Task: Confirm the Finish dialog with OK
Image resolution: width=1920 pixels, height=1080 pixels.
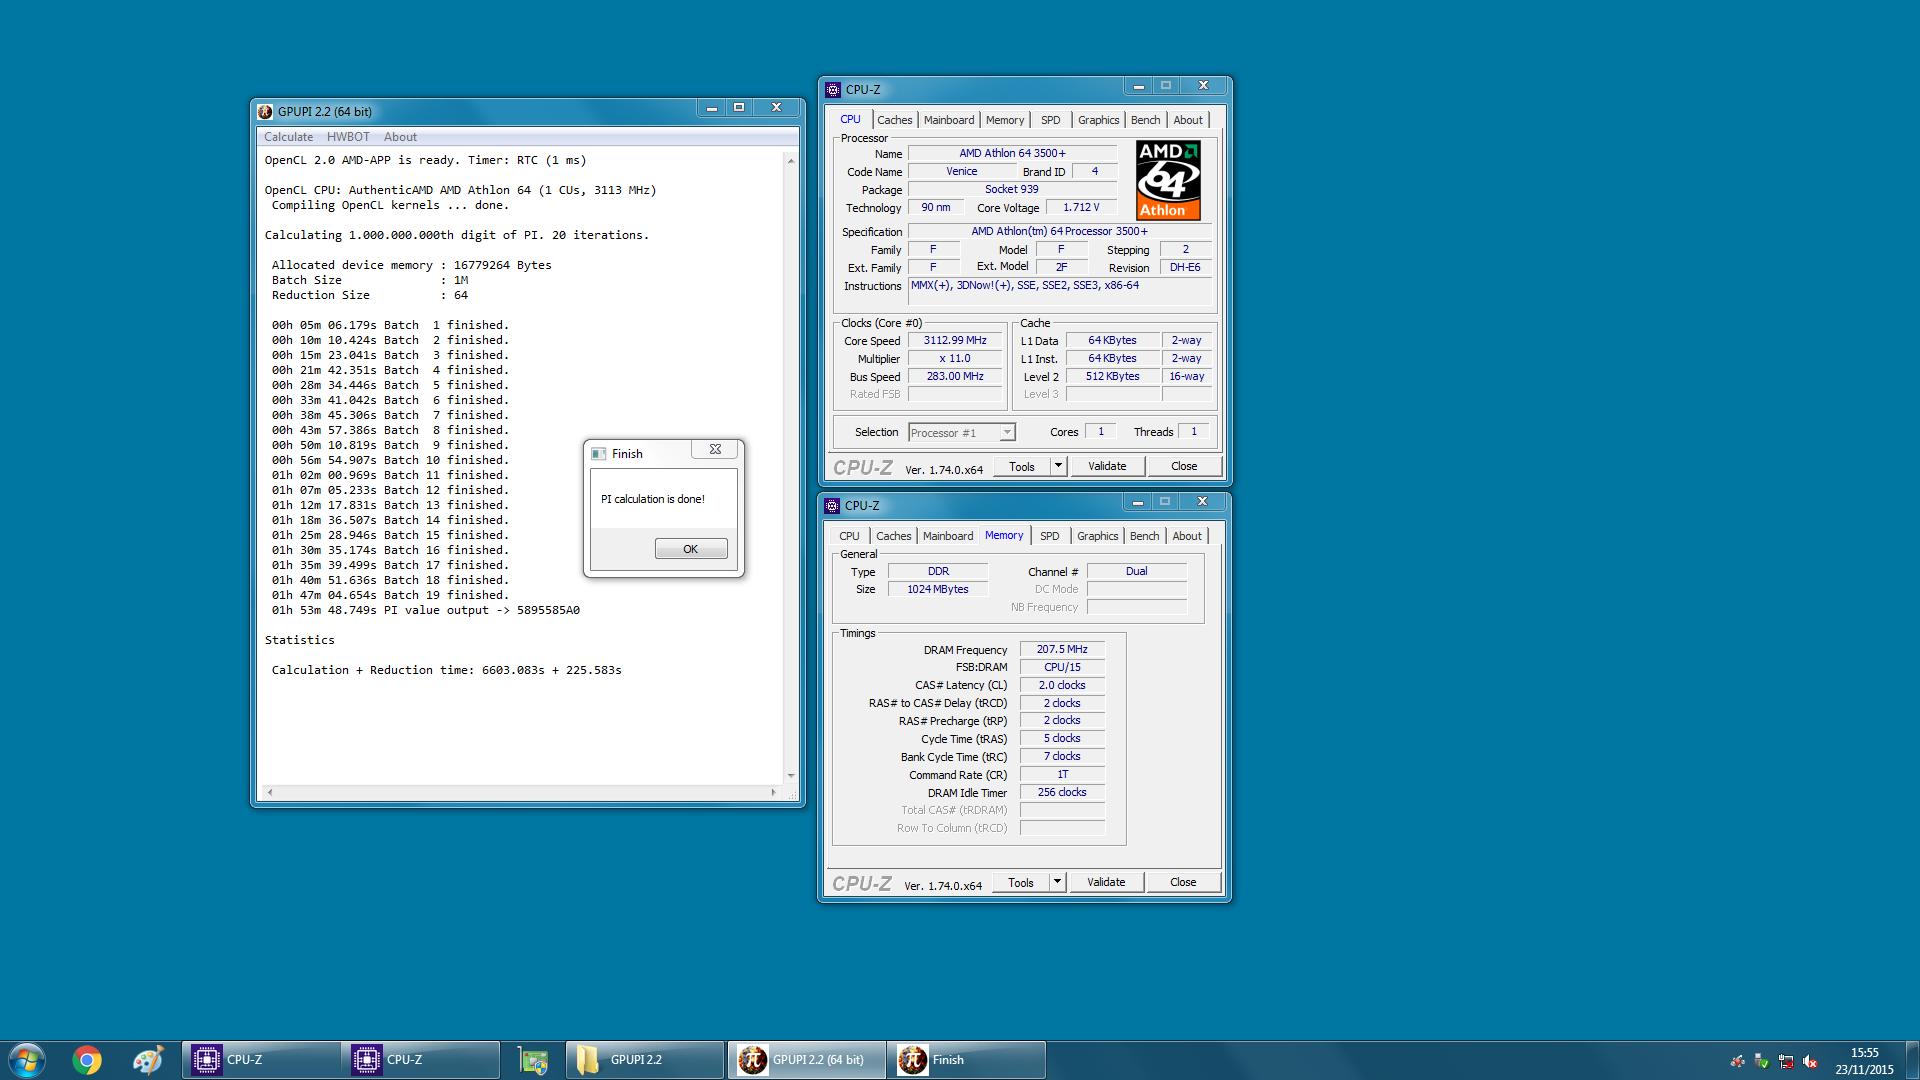Action: tap(691, 549)
